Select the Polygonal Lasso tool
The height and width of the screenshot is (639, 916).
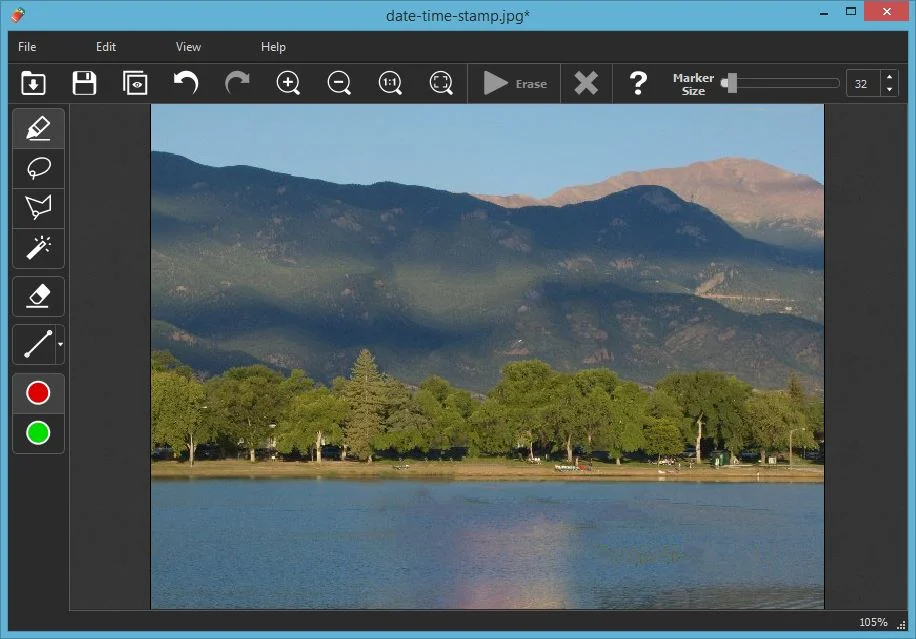pyautogui.click(x=38, y=208)
